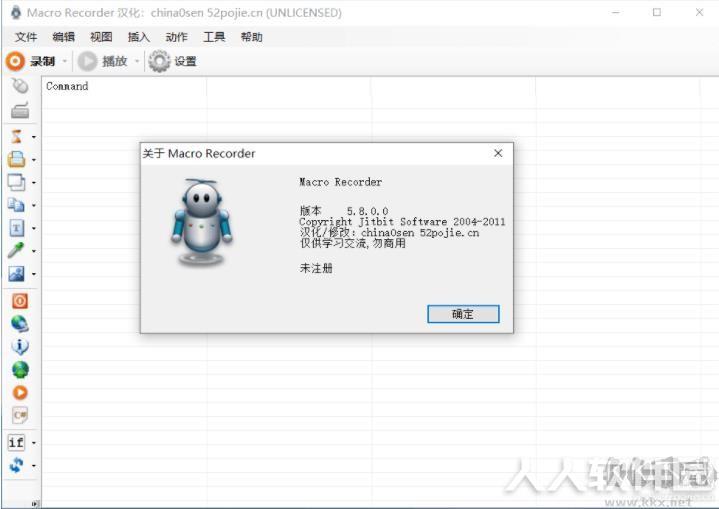Open the 动作 menu
Viewport: 719px width, 509px height.
176,37
